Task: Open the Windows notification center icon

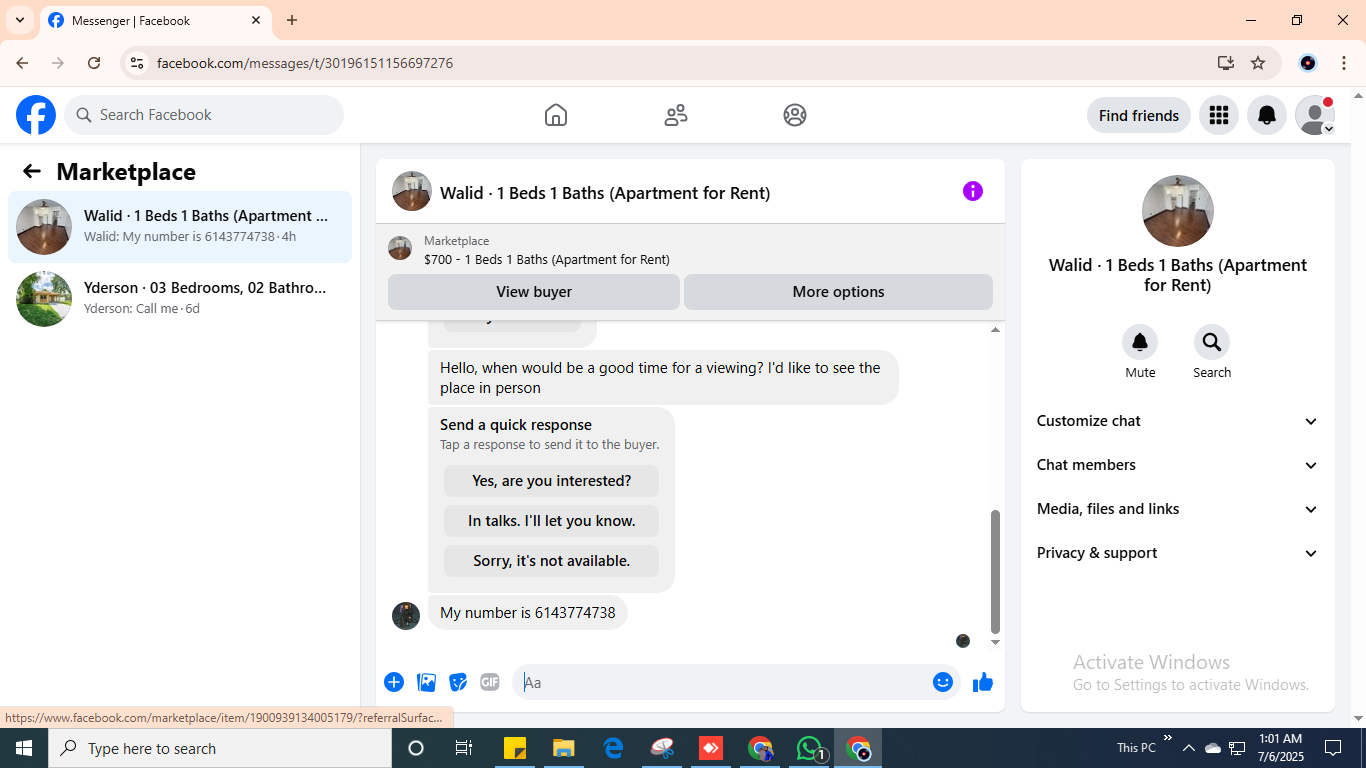Action: [x=1333, y=748]
